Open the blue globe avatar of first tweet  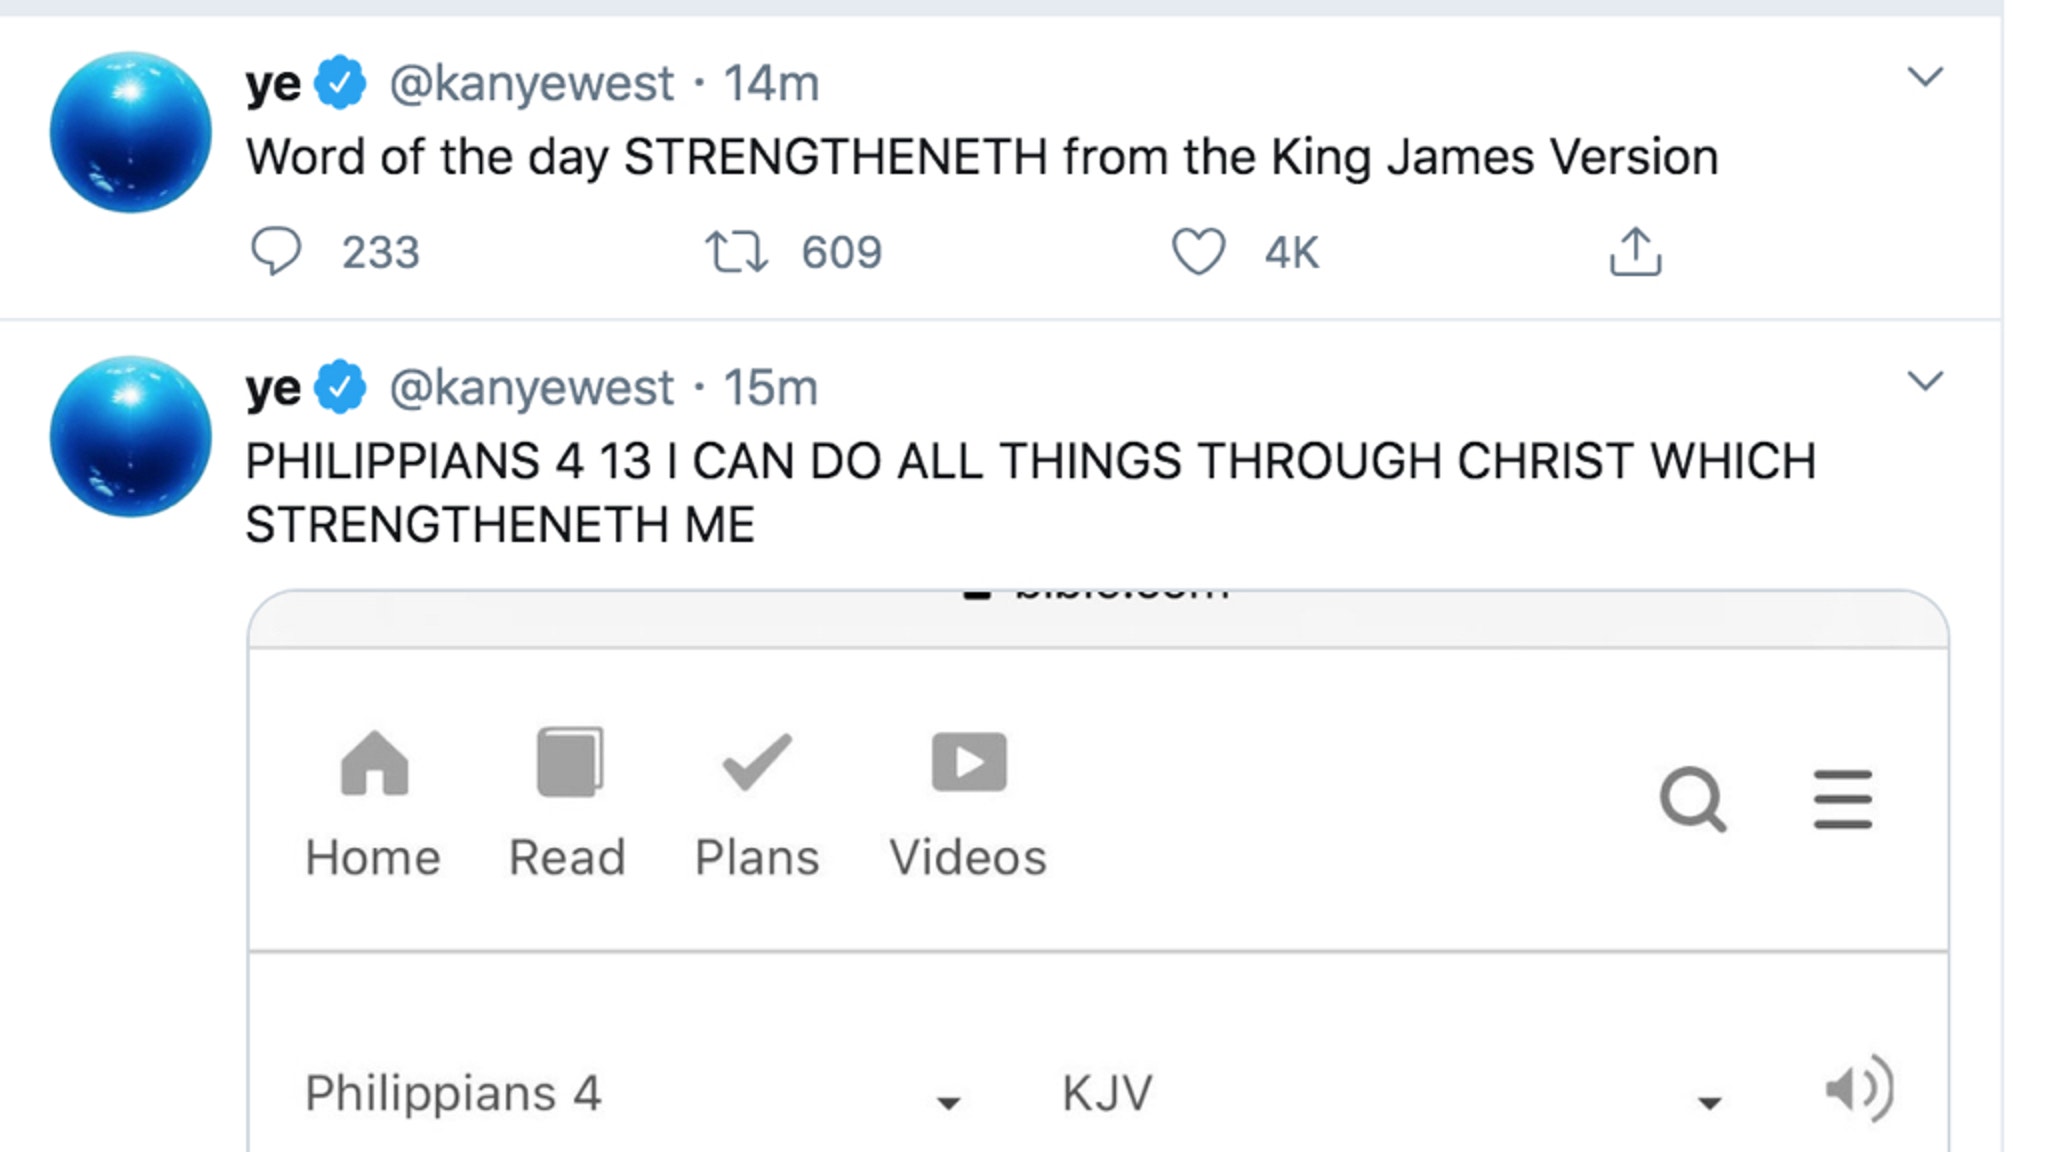[x=131, y=132]
